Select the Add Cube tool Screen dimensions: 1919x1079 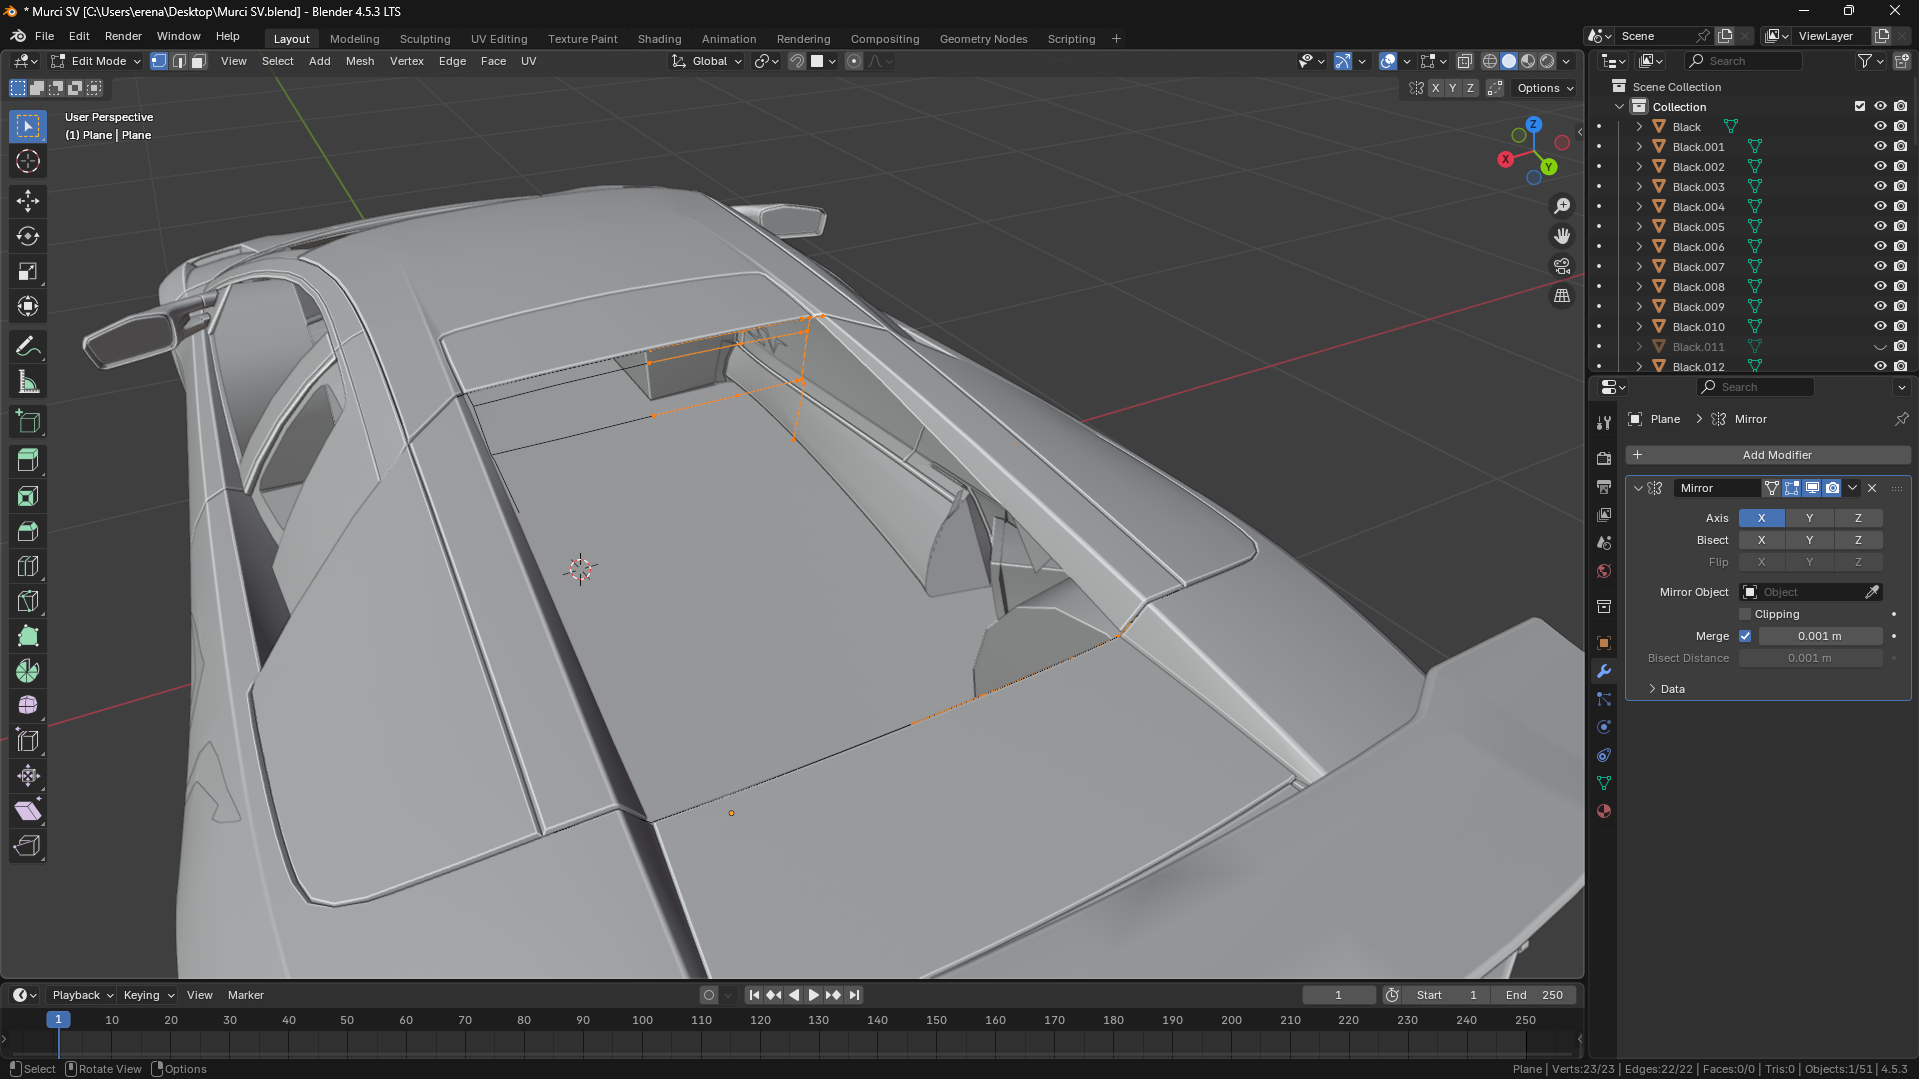coord(28,422)
